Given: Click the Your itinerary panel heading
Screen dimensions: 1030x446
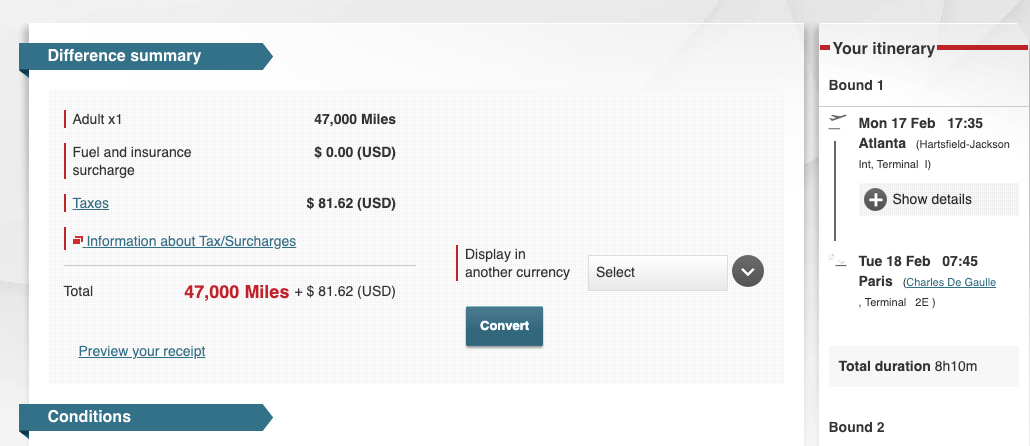Looking at the screenshot, I should 883,48.
